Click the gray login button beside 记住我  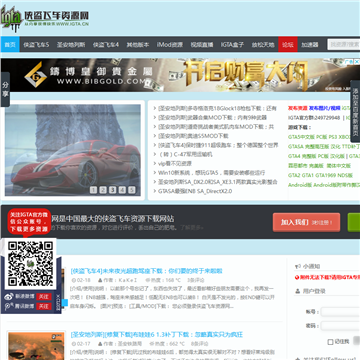[356, 341]
